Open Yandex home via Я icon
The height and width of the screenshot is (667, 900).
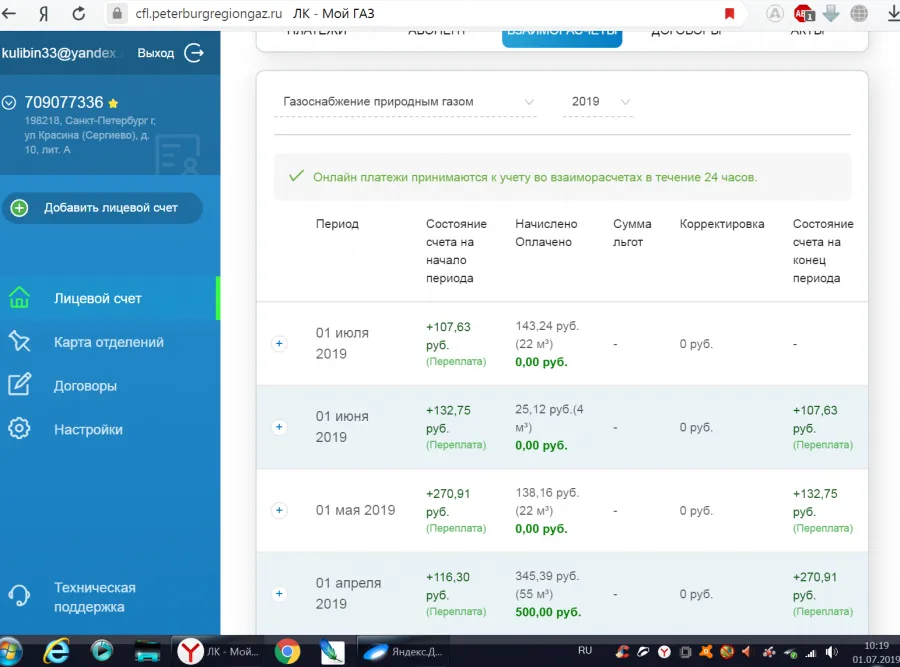44,14
